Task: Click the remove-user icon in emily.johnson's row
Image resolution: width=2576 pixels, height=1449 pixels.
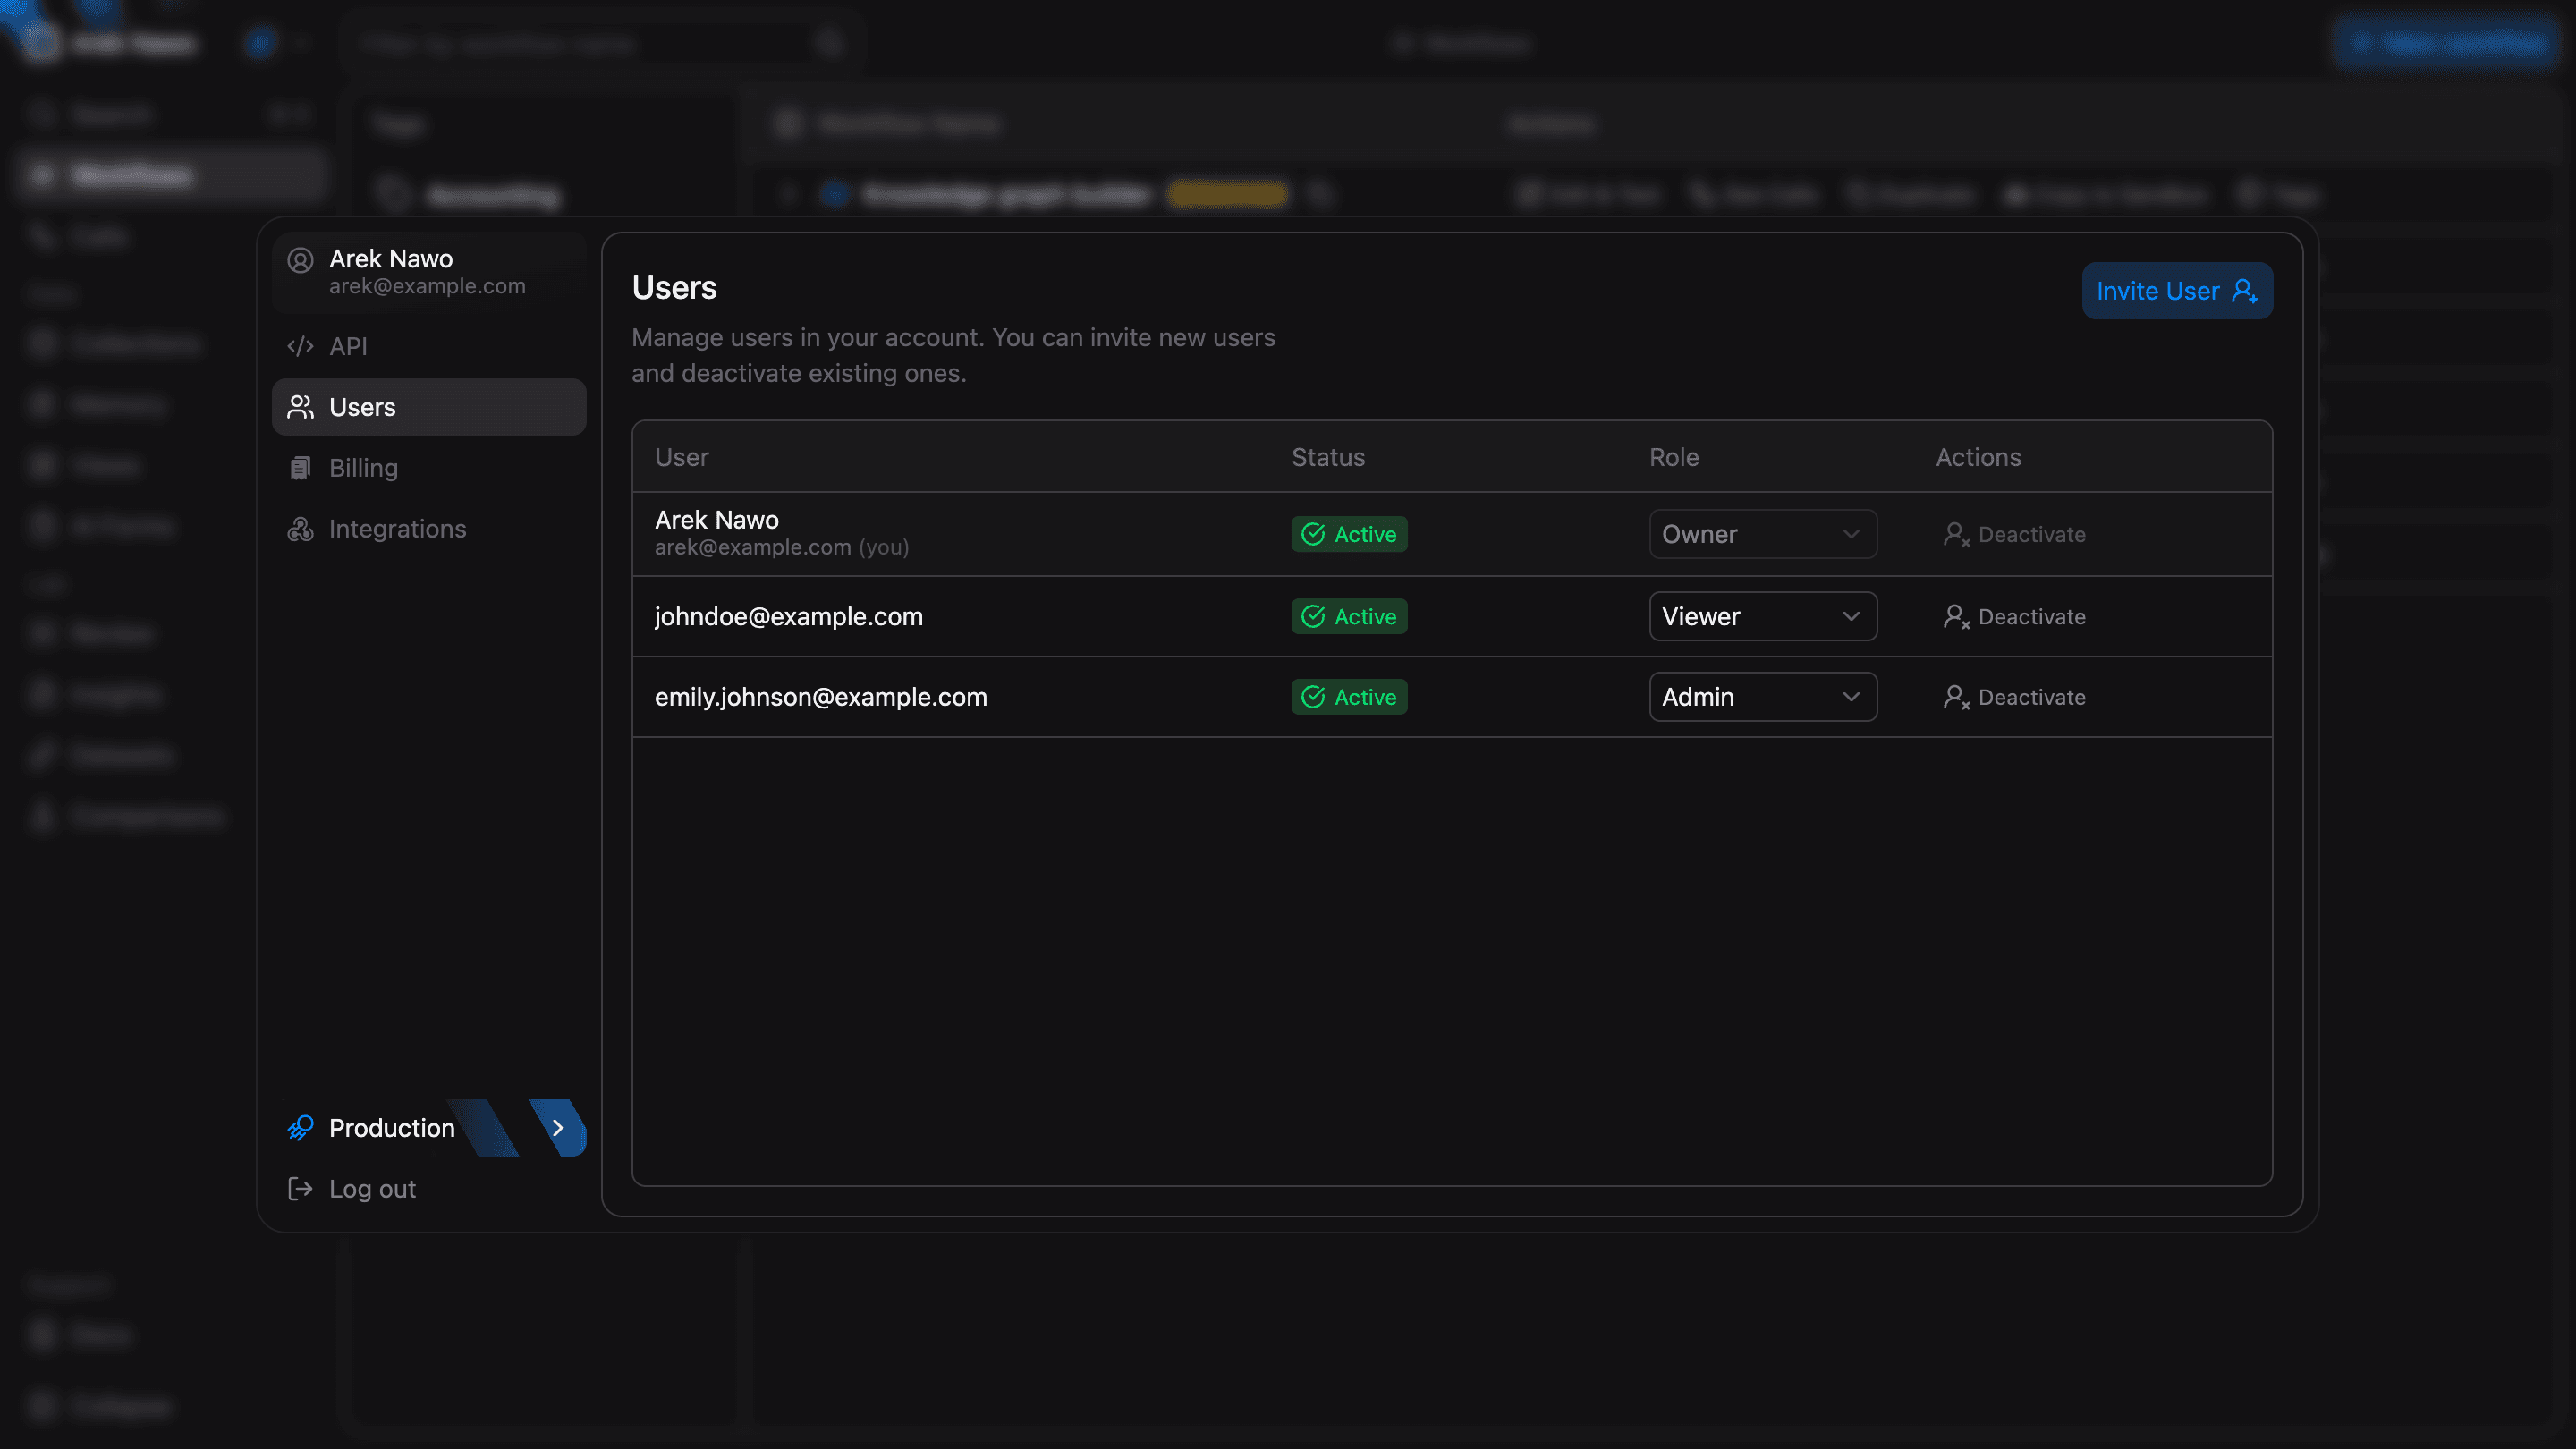Action: 1956,697
